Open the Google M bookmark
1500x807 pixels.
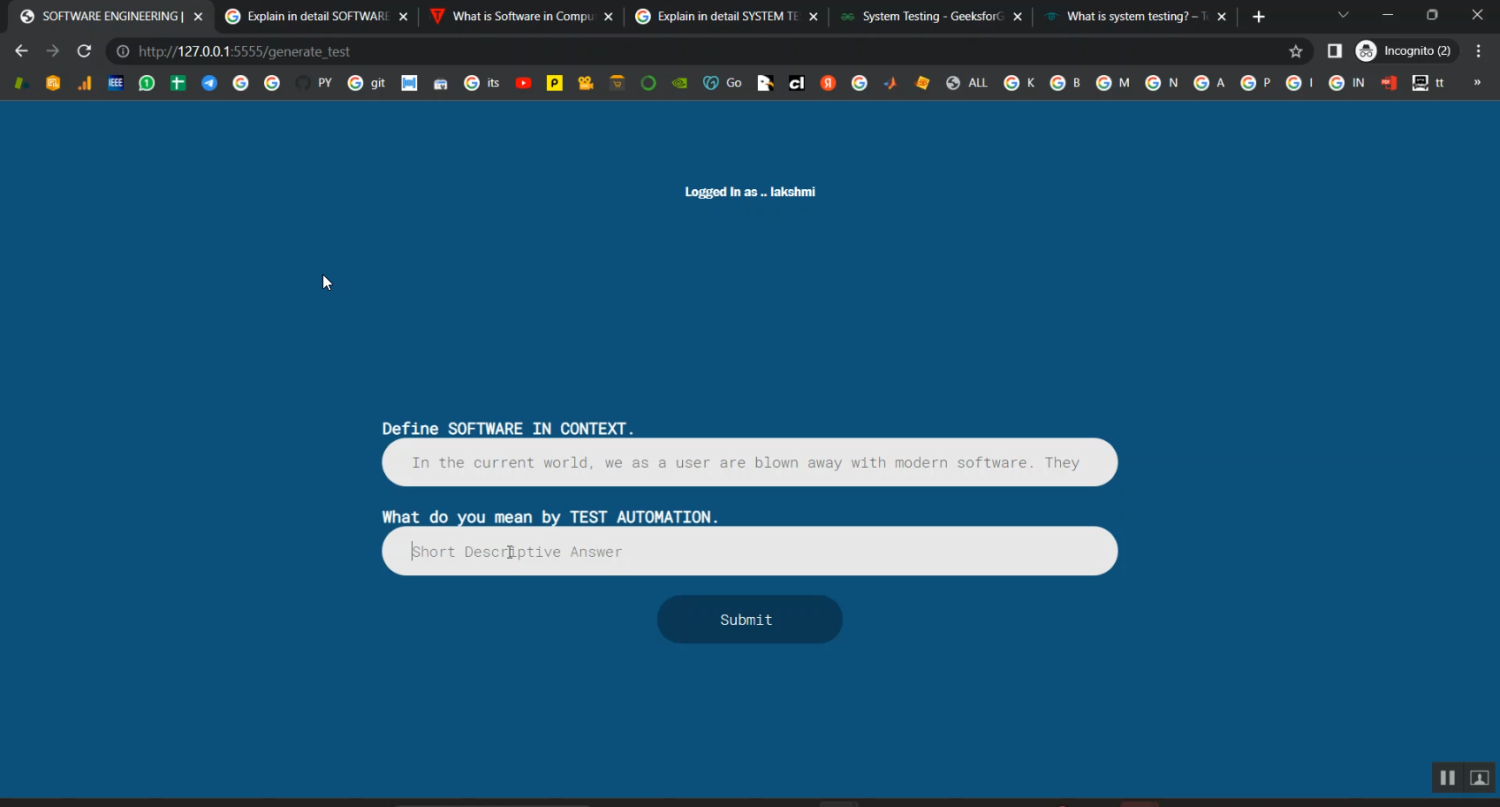click(x=1113, y=83)
